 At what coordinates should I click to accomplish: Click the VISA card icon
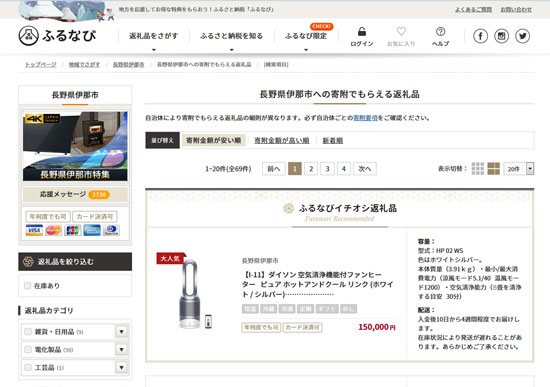tap(34, 230)
